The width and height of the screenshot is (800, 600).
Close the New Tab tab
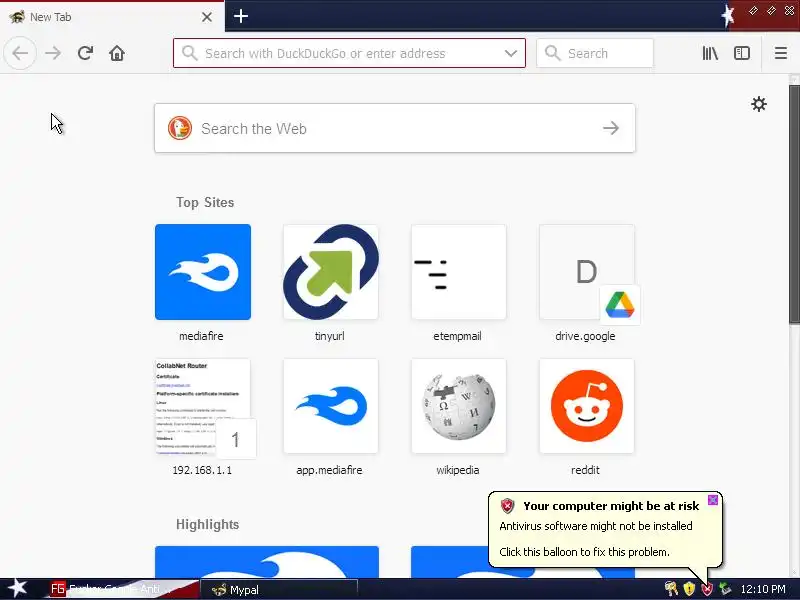pos(207,17)
